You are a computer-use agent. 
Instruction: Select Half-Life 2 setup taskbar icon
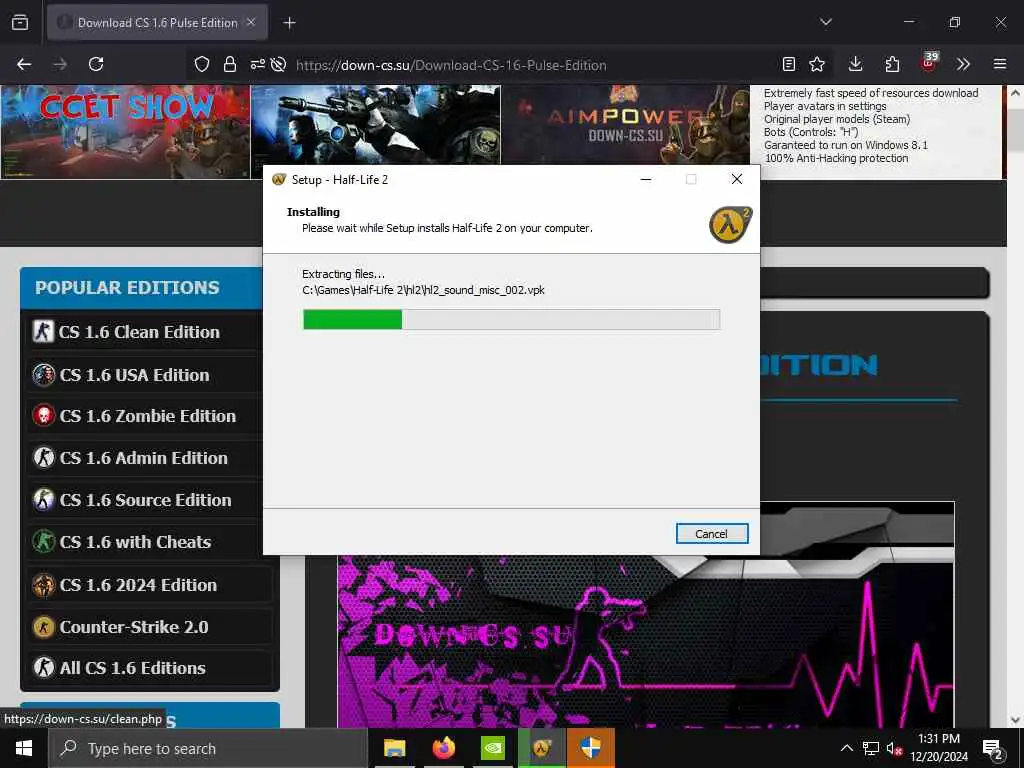click(x=541, y=748)
